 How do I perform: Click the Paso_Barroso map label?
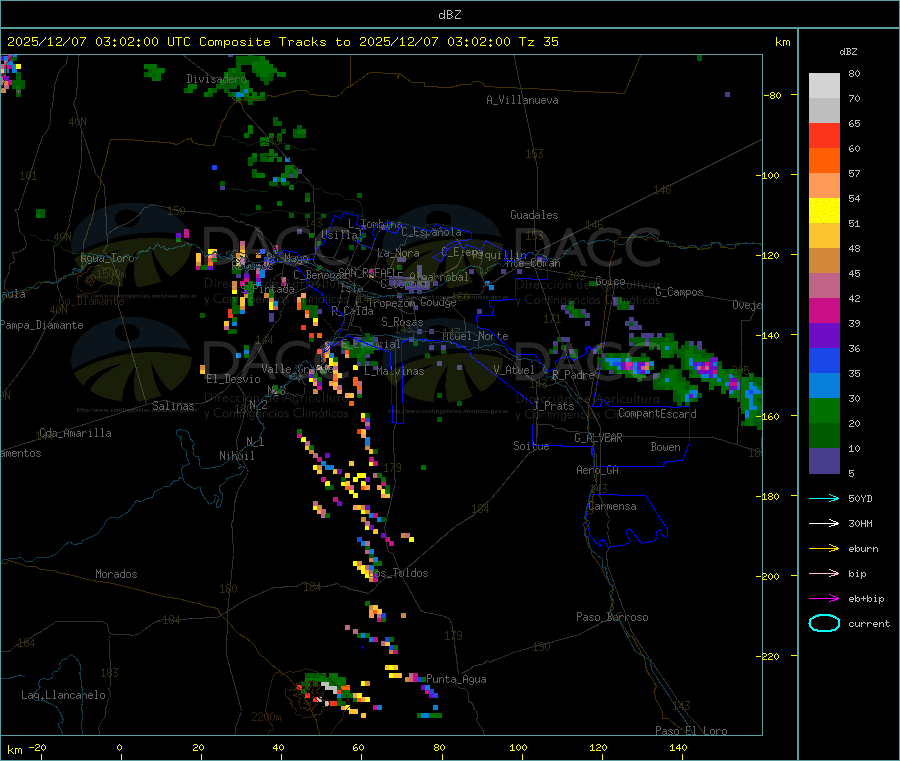(x=612, y=617)
